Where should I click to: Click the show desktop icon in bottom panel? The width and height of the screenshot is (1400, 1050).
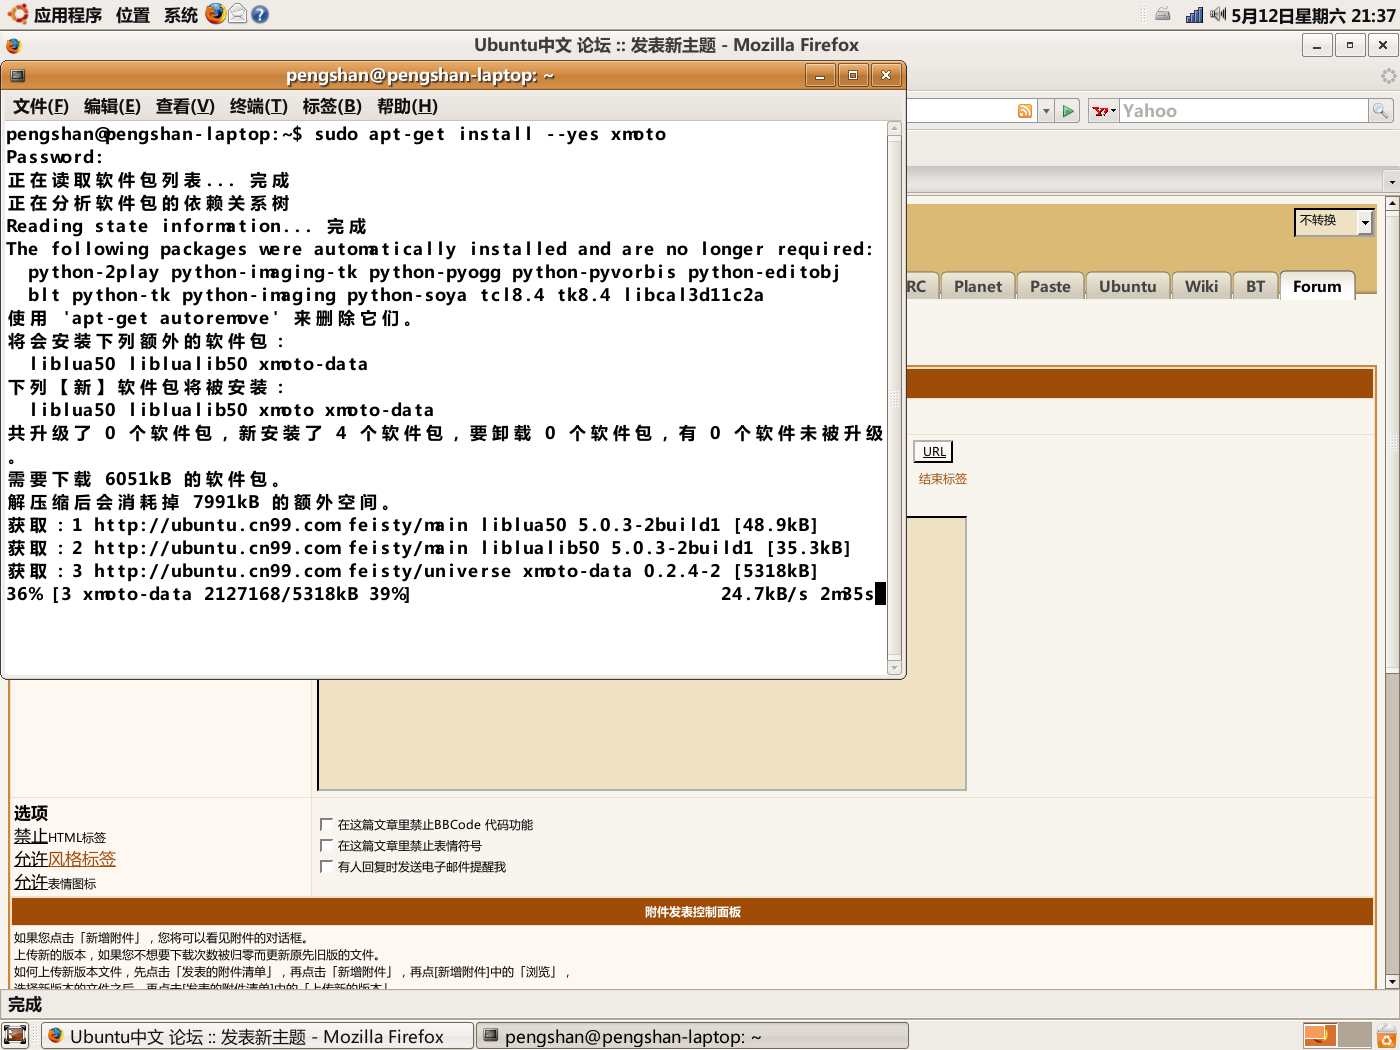(15, 1035)
